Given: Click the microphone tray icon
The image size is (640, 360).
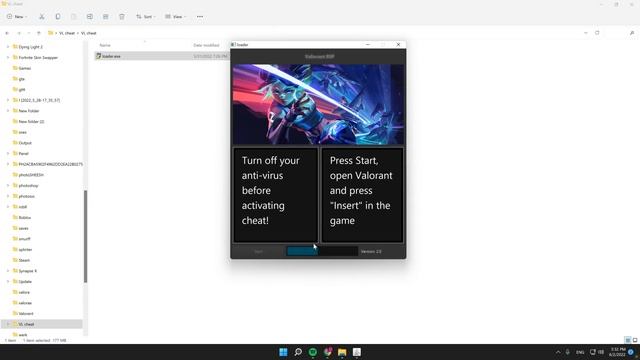Looking at the screenshot, I should click(567, 352).
